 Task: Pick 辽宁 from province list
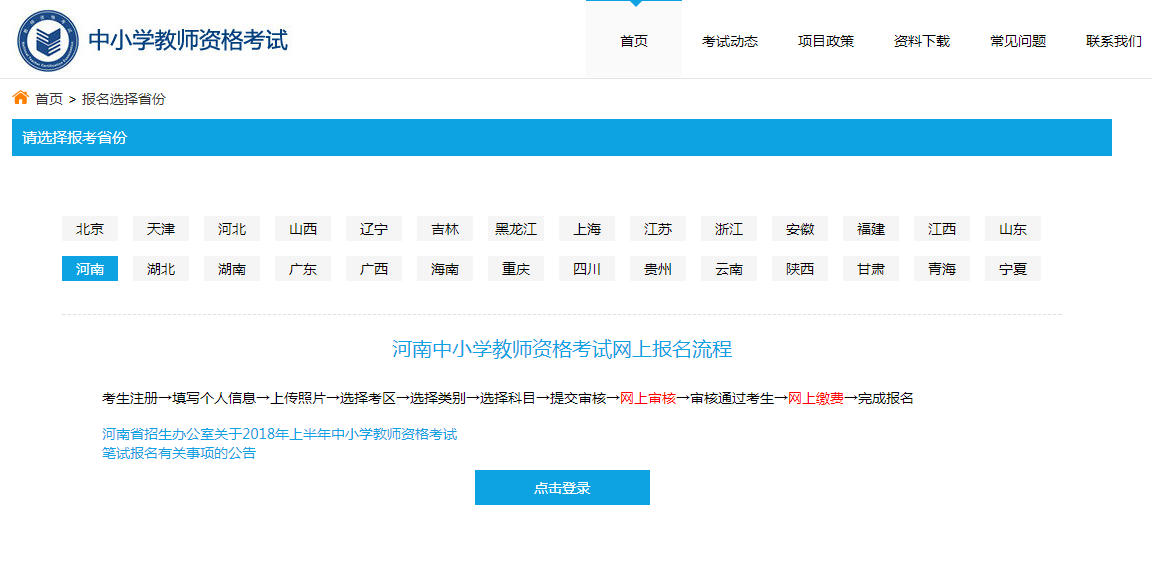click(x=374, y=229)
